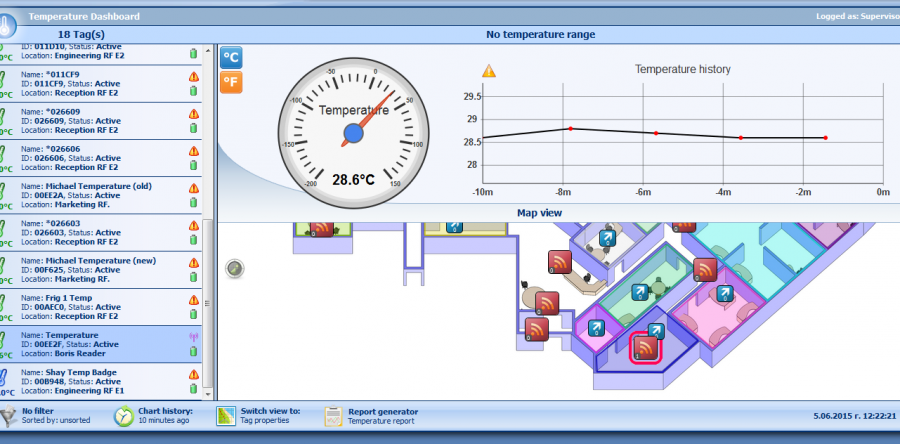
Task: Click battery icon on Shay Temp Badge row
Action: click(x=193, y=388)
